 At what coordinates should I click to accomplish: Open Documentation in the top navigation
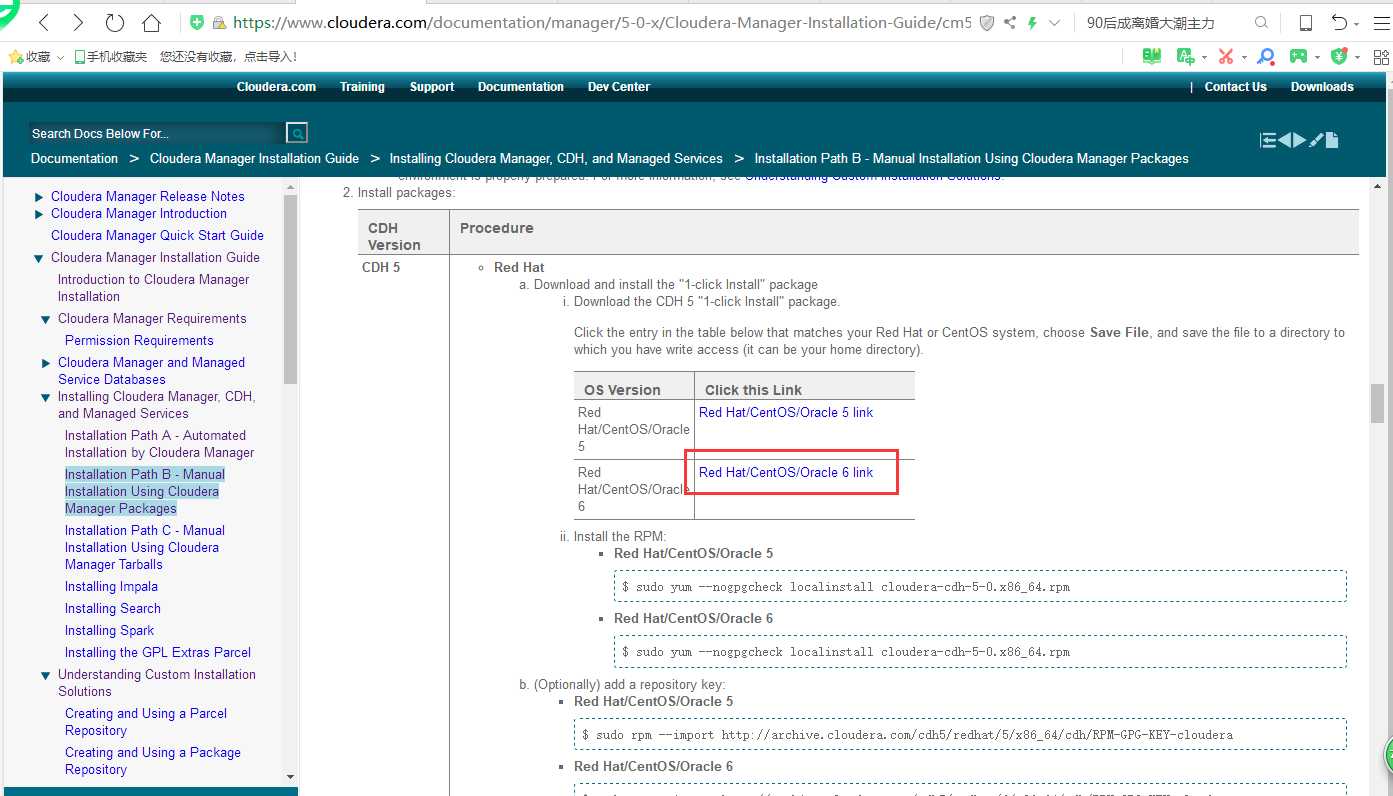pyautogui.click(x=521, y=87)
